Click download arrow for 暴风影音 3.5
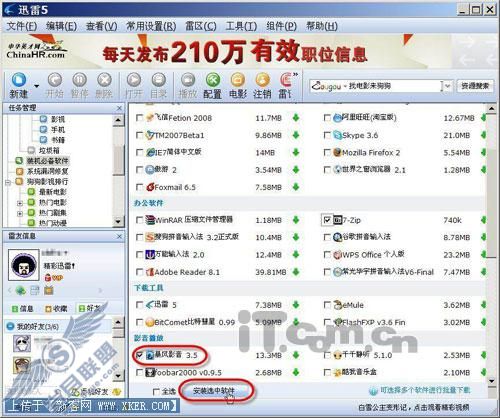This screenshot has height=418, width=500. 296,355
